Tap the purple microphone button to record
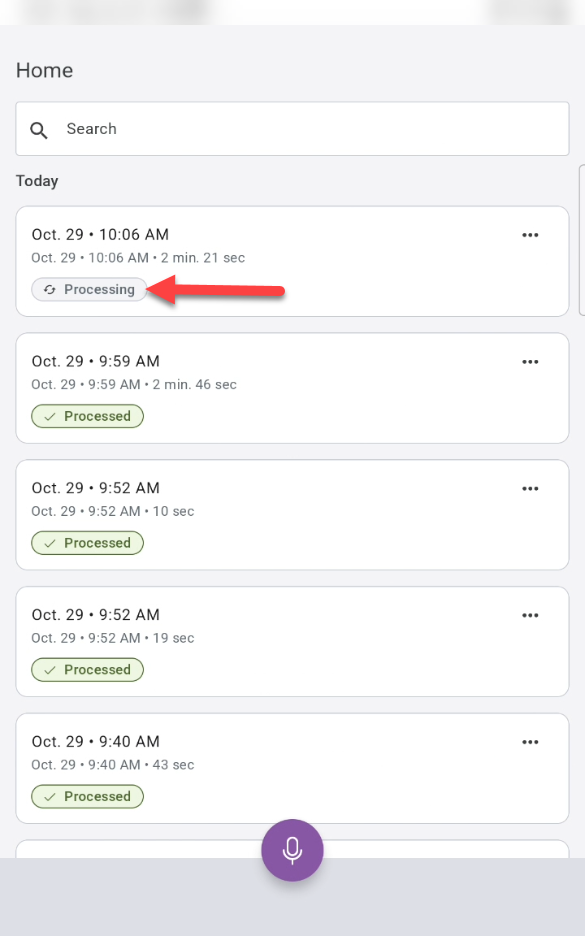The image size is (585, 936). (x=292, y=849)
